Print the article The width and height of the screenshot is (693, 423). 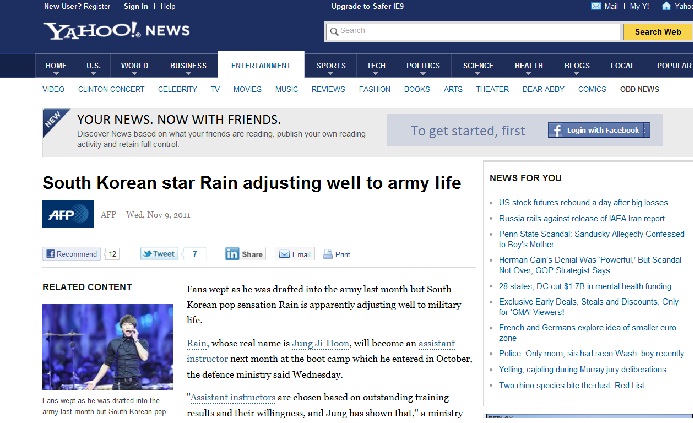336,254
